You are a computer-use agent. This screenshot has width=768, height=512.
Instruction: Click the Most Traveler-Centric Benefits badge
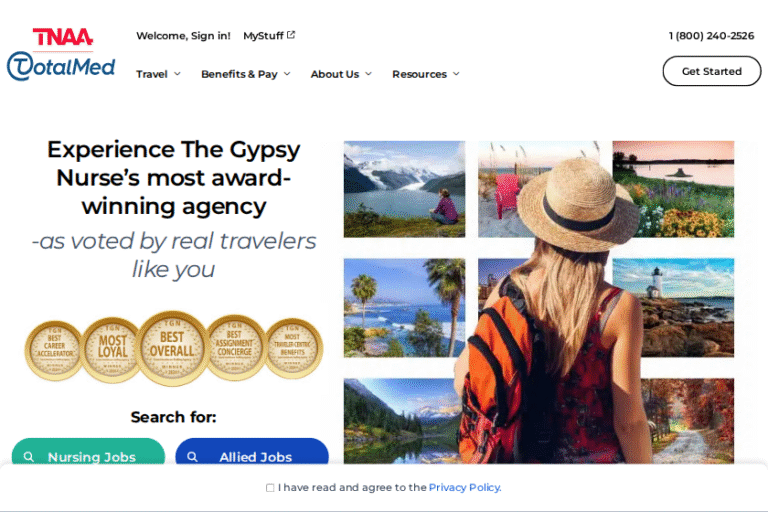[x=293, y=348]
